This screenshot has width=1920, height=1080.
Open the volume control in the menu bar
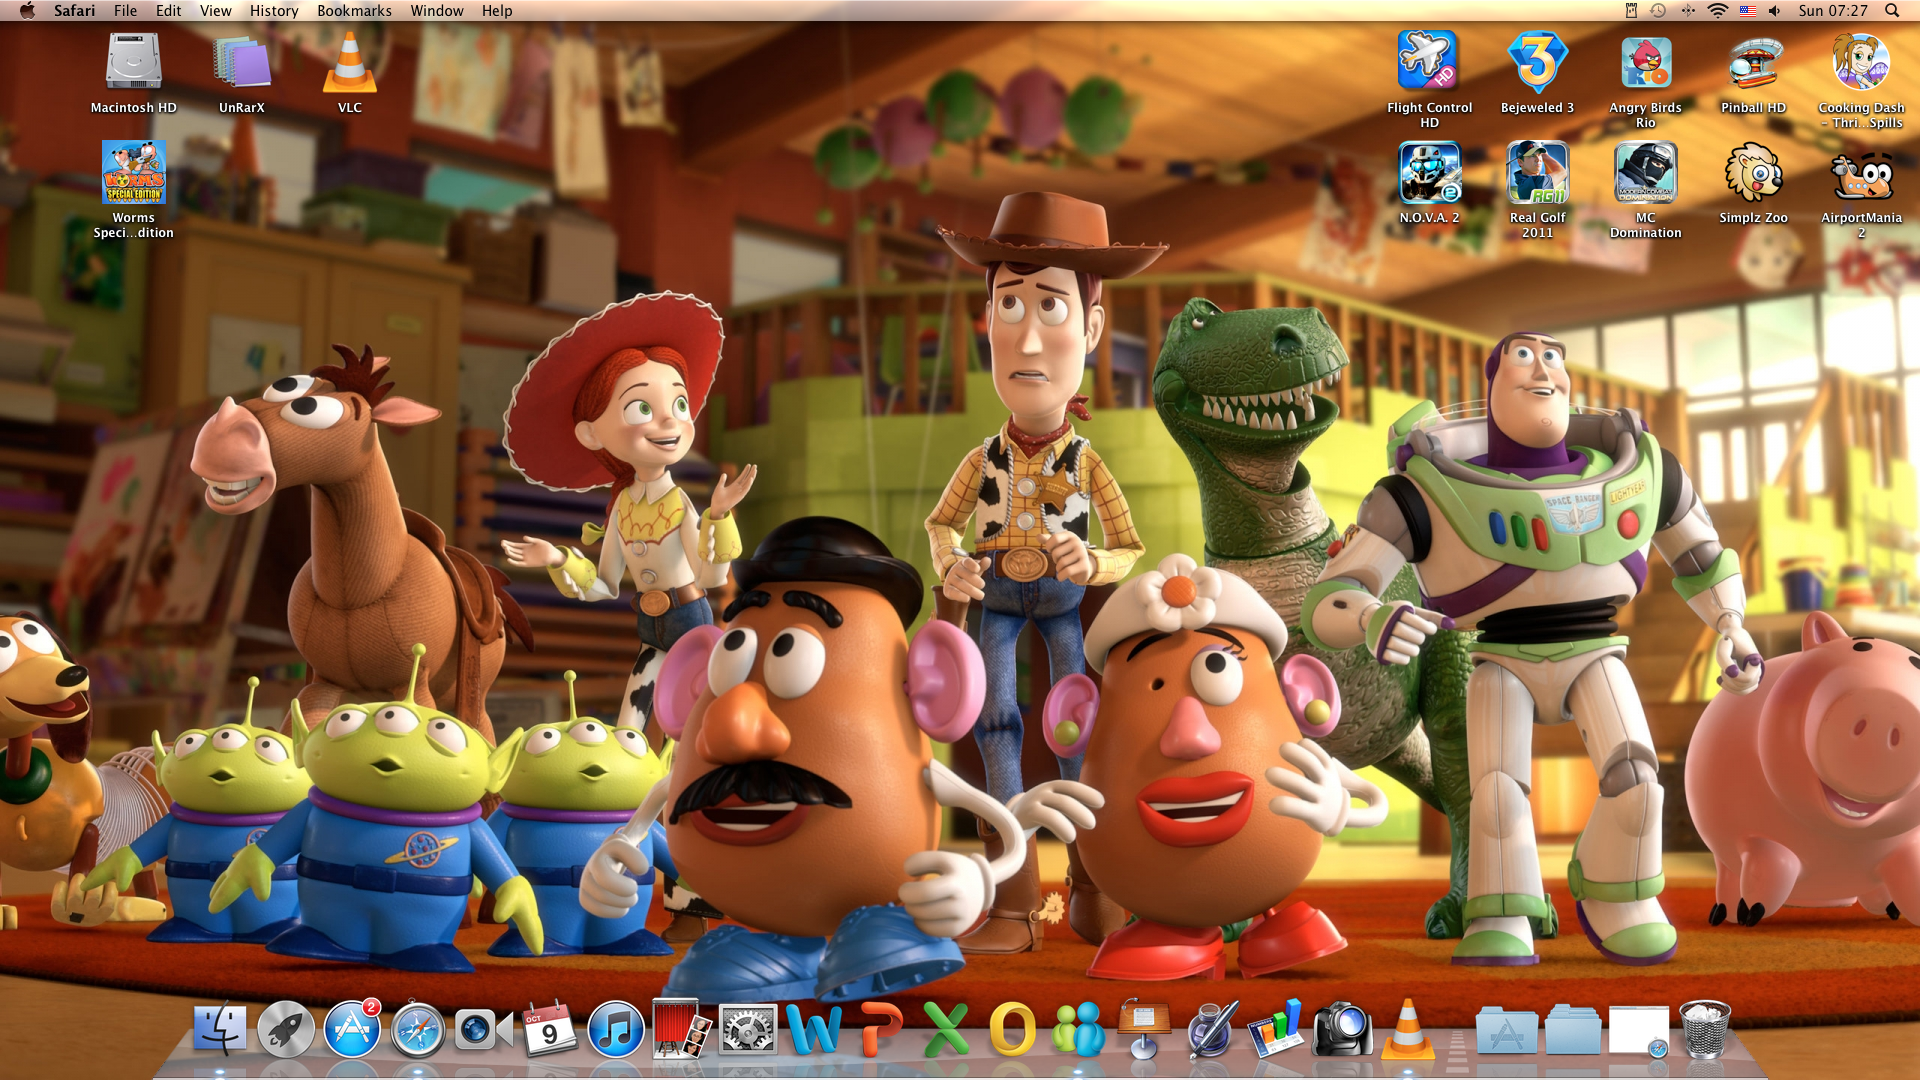tap(1774, 11)
